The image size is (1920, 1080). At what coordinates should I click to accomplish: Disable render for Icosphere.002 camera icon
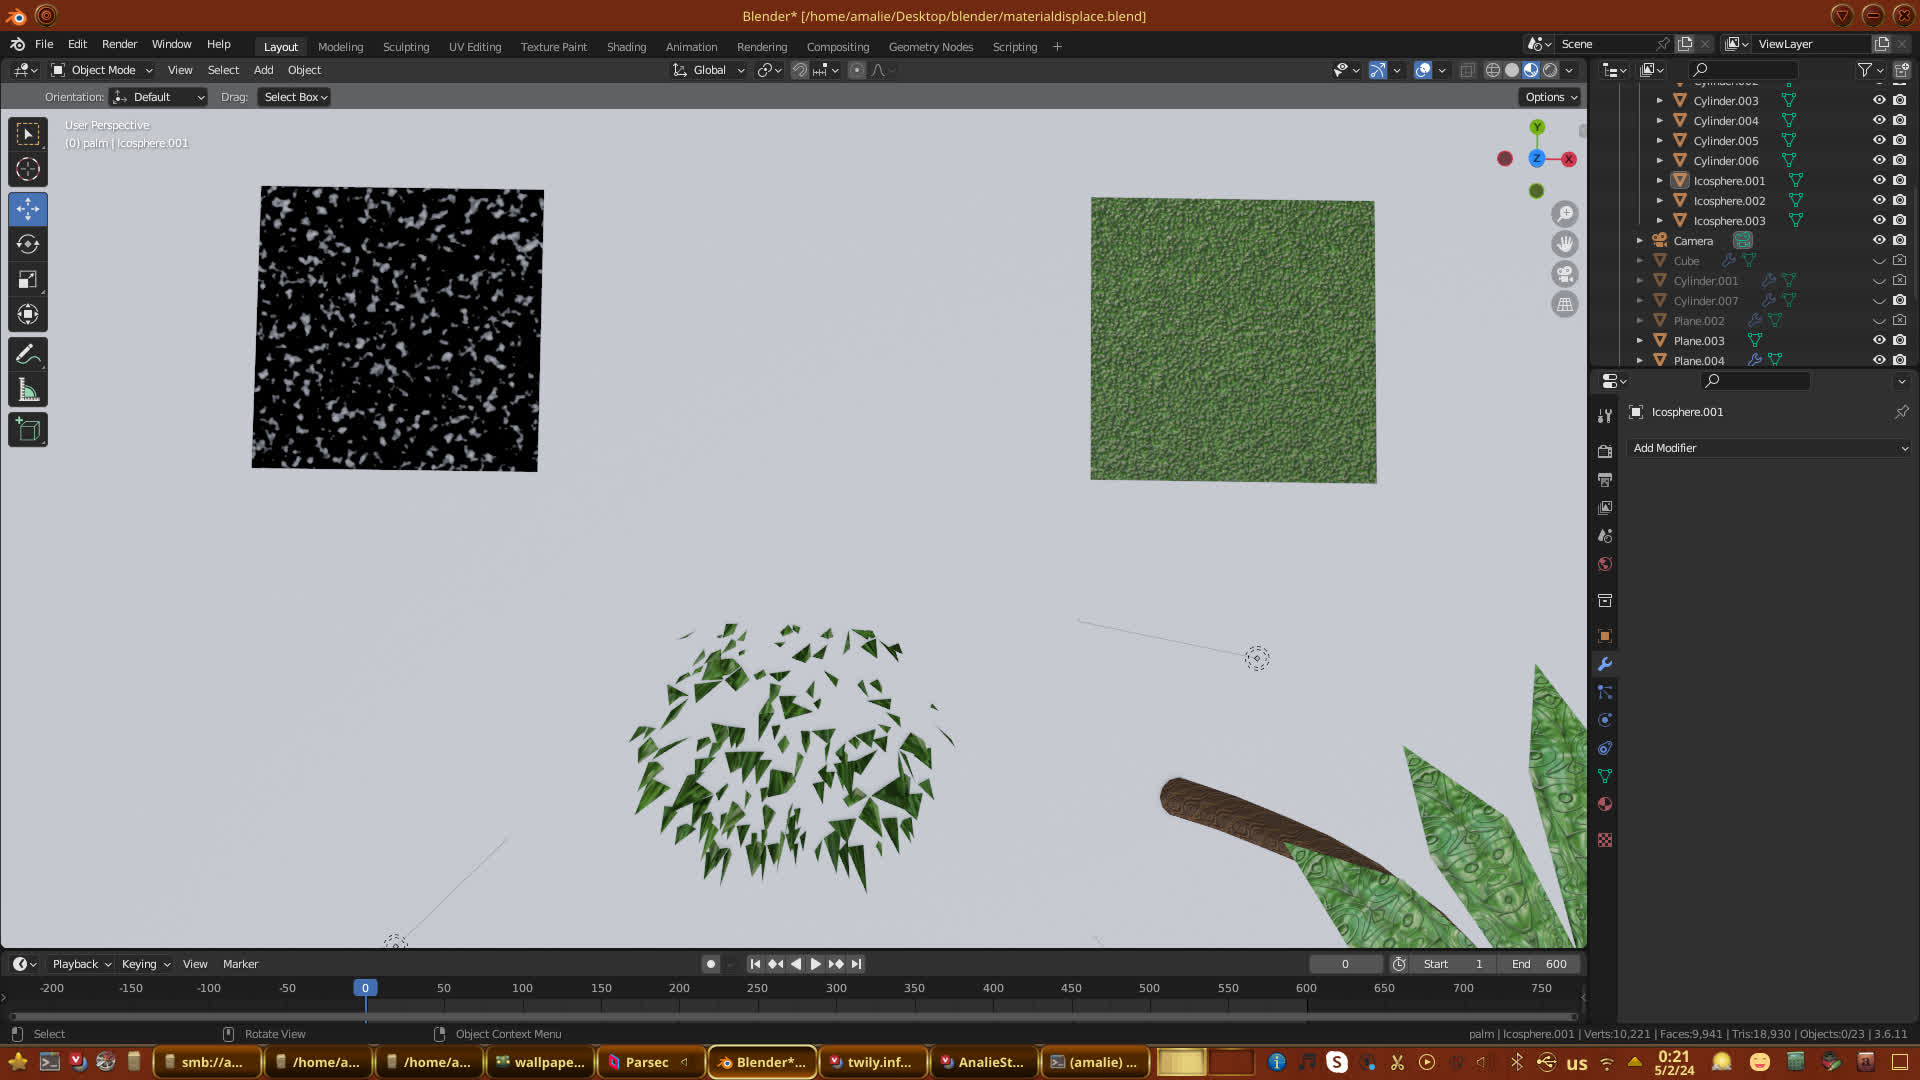[x=1899, y=200]
